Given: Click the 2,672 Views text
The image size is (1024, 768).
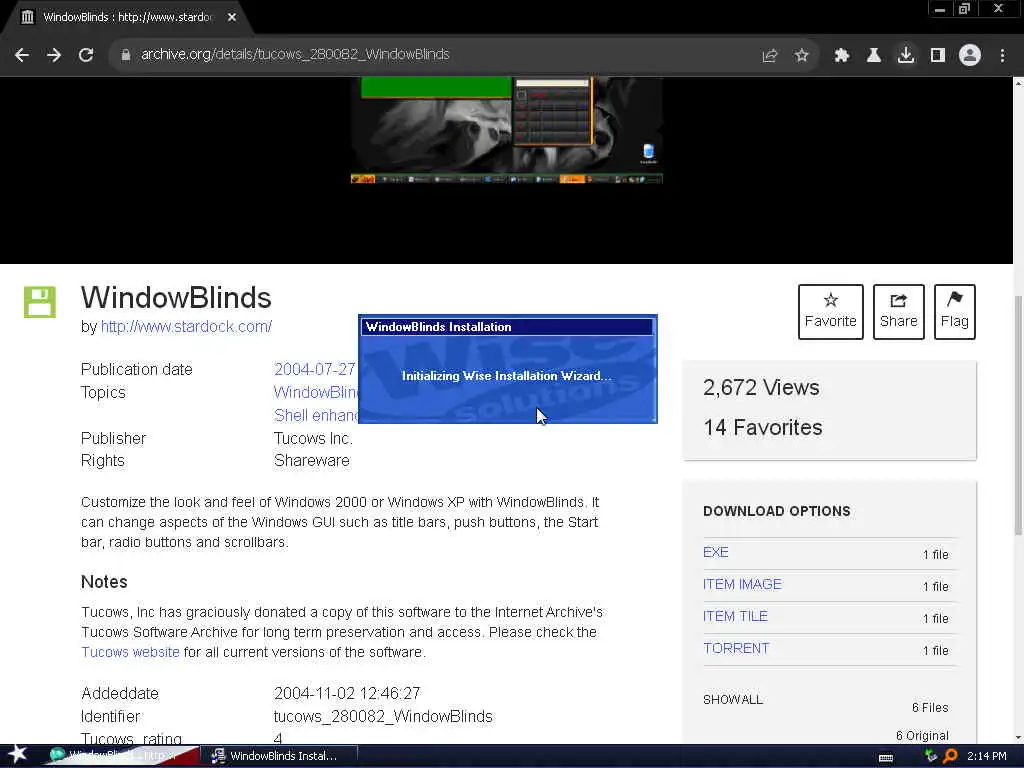Looking at the screenshot, I should [761, 387].
